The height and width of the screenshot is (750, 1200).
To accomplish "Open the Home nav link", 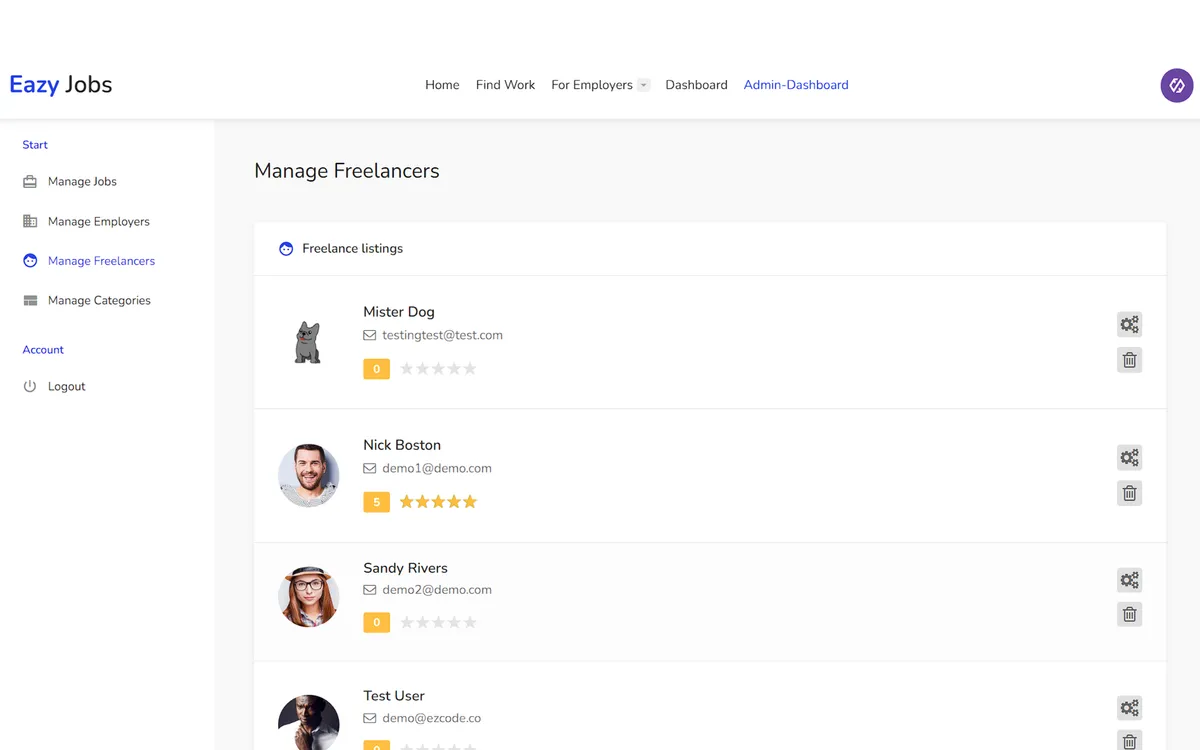I will coord(442,85).
